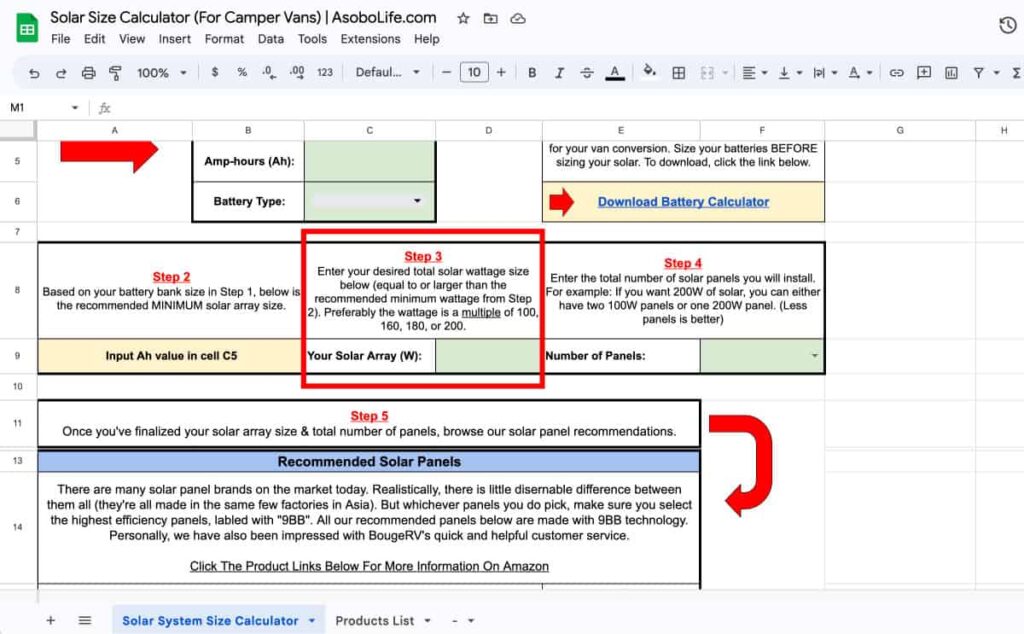1024x634 pixels.
Task: Click the insert comment icon
Action: [923, 72]
